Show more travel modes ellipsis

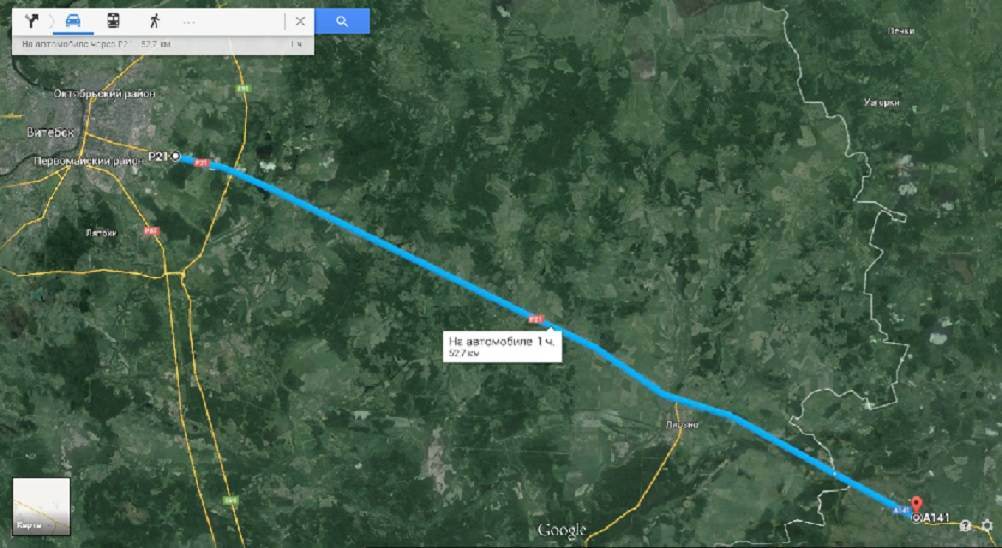click(x=189, y=22)
